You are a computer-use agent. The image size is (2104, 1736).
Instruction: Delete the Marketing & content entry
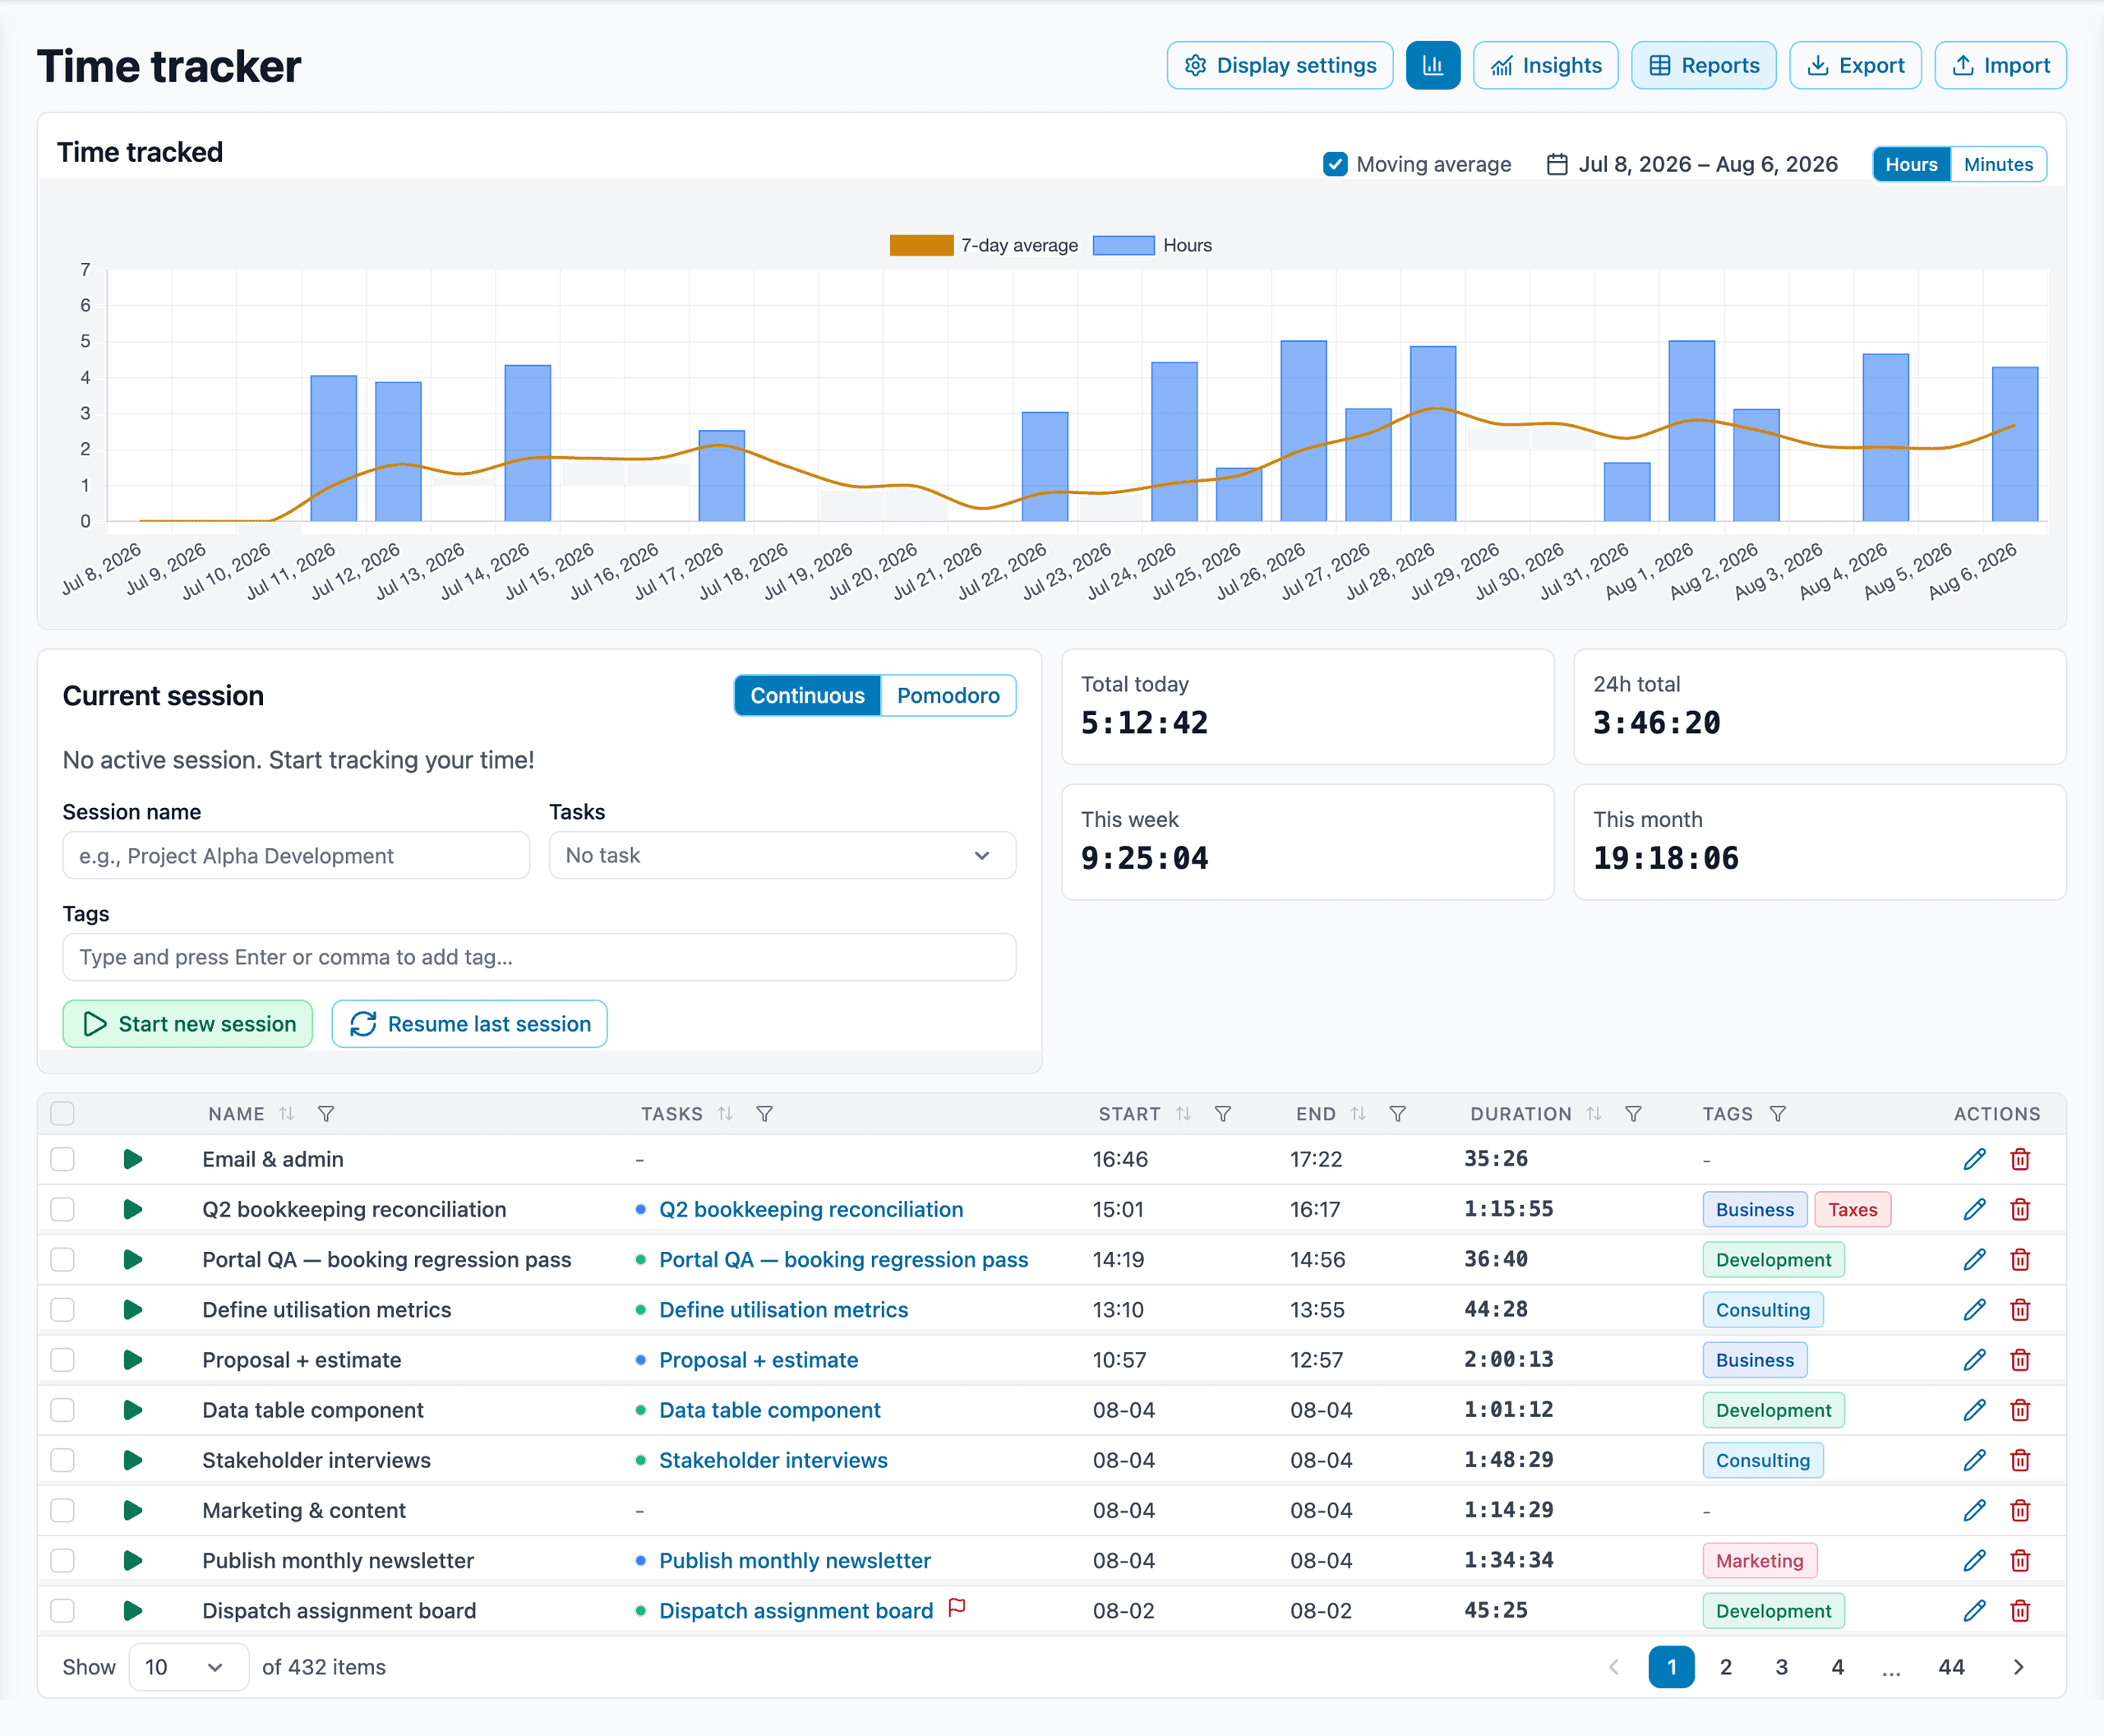[x=2020, y=1510]
